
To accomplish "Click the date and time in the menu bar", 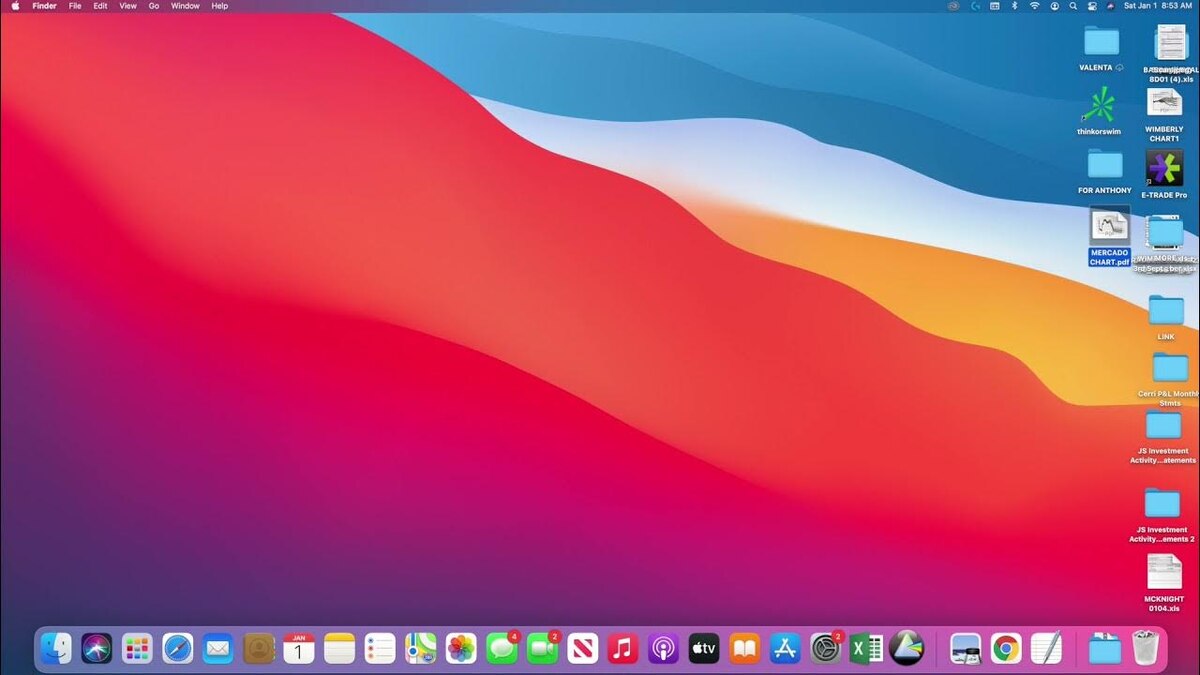I will pos(1158,6).
